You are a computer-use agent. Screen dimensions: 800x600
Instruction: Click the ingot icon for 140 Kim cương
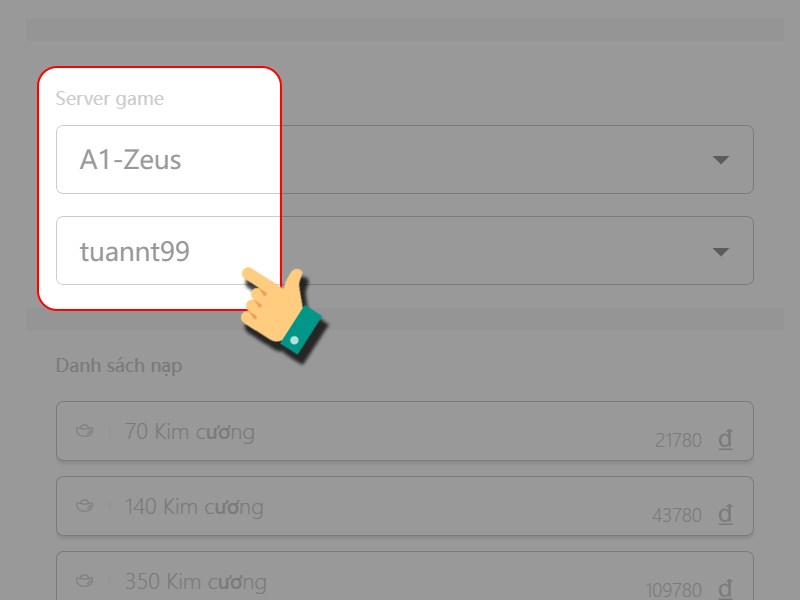click(85, 507)
